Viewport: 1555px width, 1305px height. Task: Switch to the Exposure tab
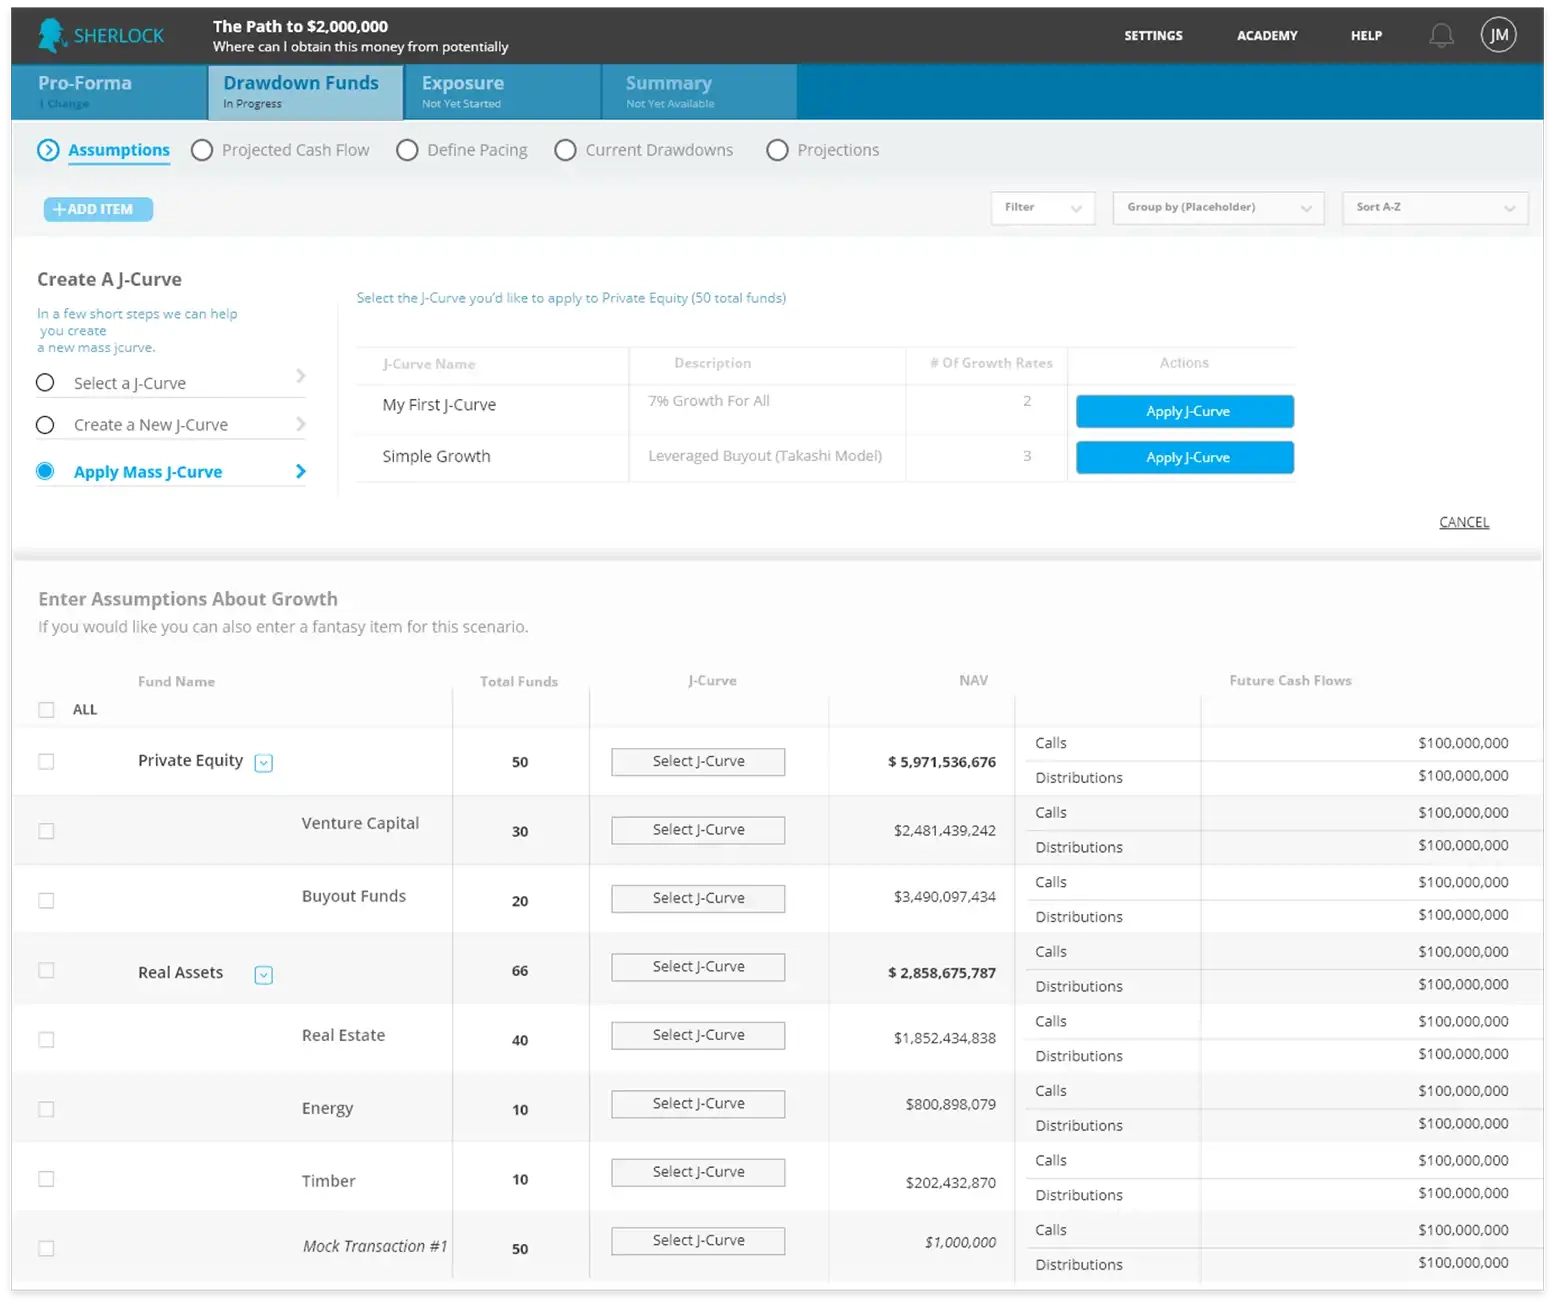click(502, 91)
